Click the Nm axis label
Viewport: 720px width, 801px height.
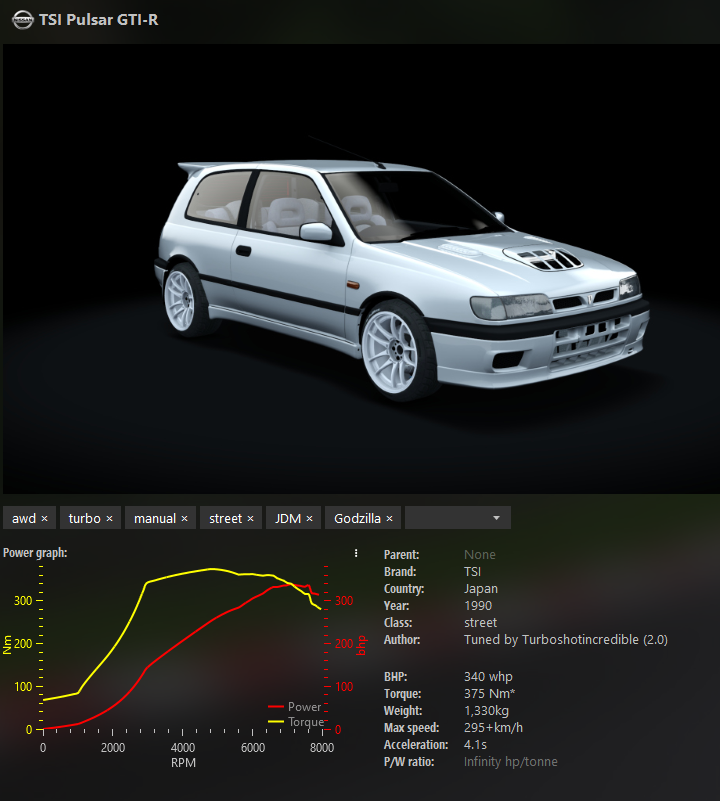[x=7, y=645]
